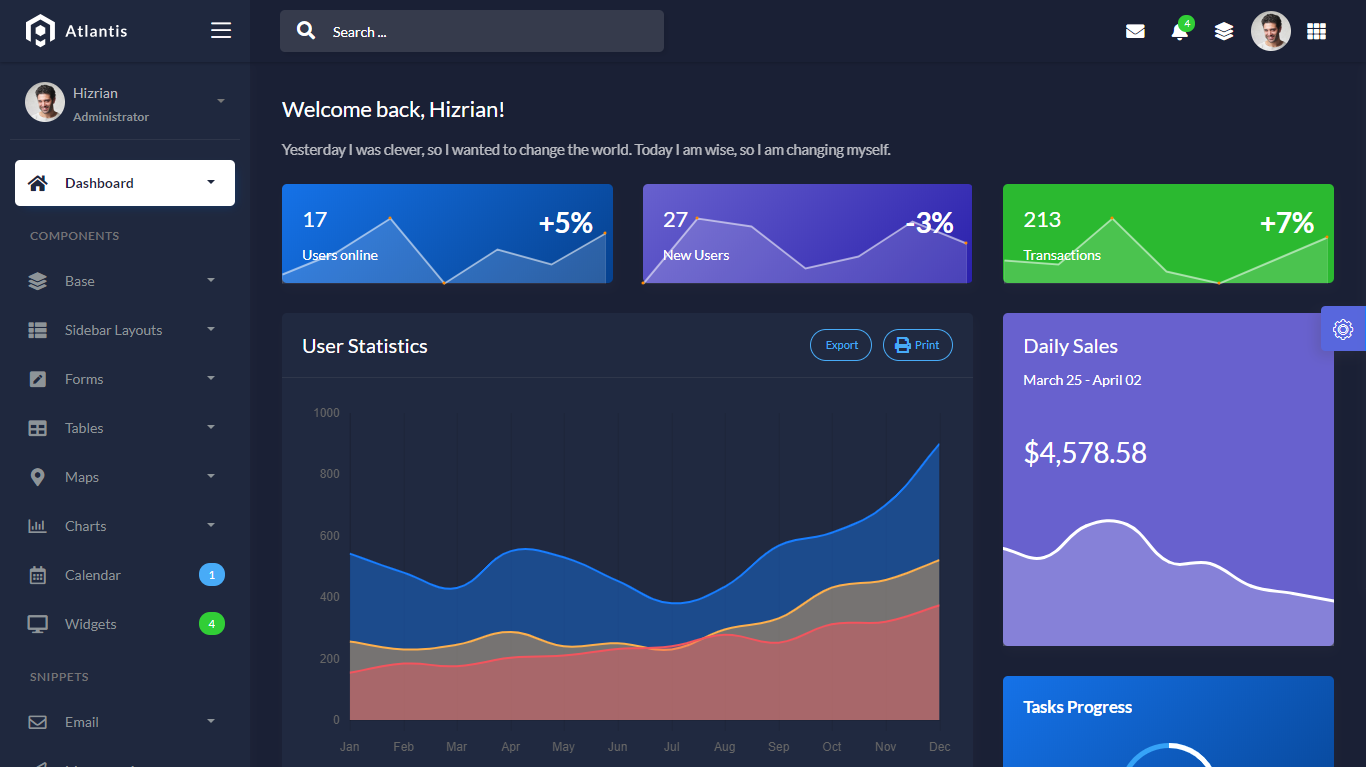Open the Calendar menu item
Image resolution: width=1366 pixels, height=767 pixels.
click(125, 575)
